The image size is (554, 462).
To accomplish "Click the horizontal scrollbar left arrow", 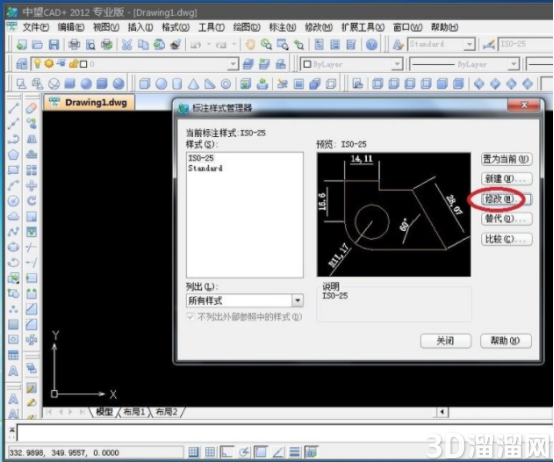I will pyautogui.click(x=442, y=412).
